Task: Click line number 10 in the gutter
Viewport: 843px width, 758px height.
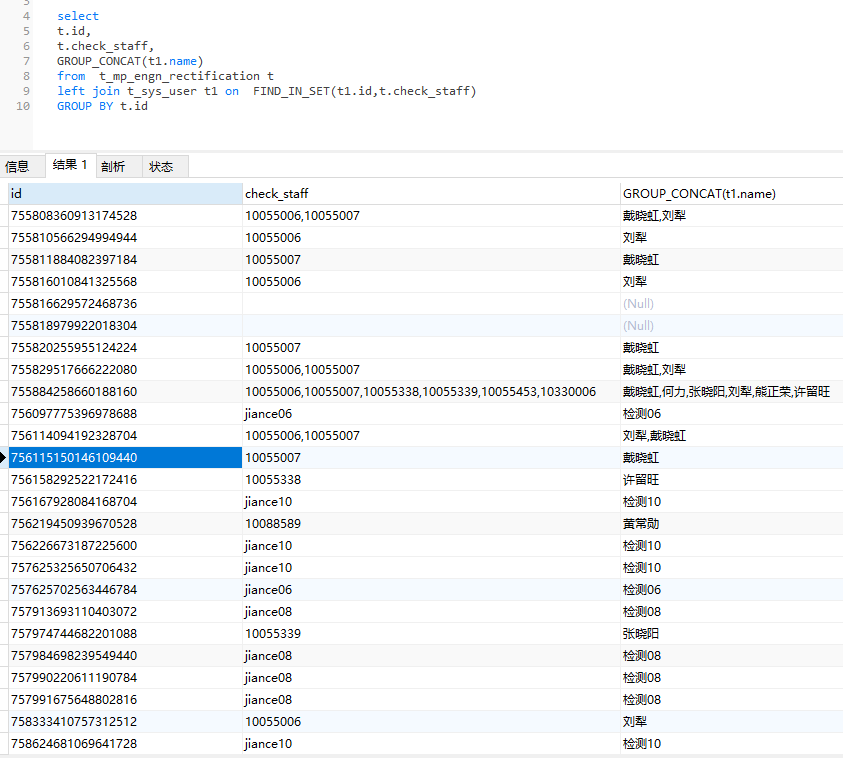Action: pos(23,106)
